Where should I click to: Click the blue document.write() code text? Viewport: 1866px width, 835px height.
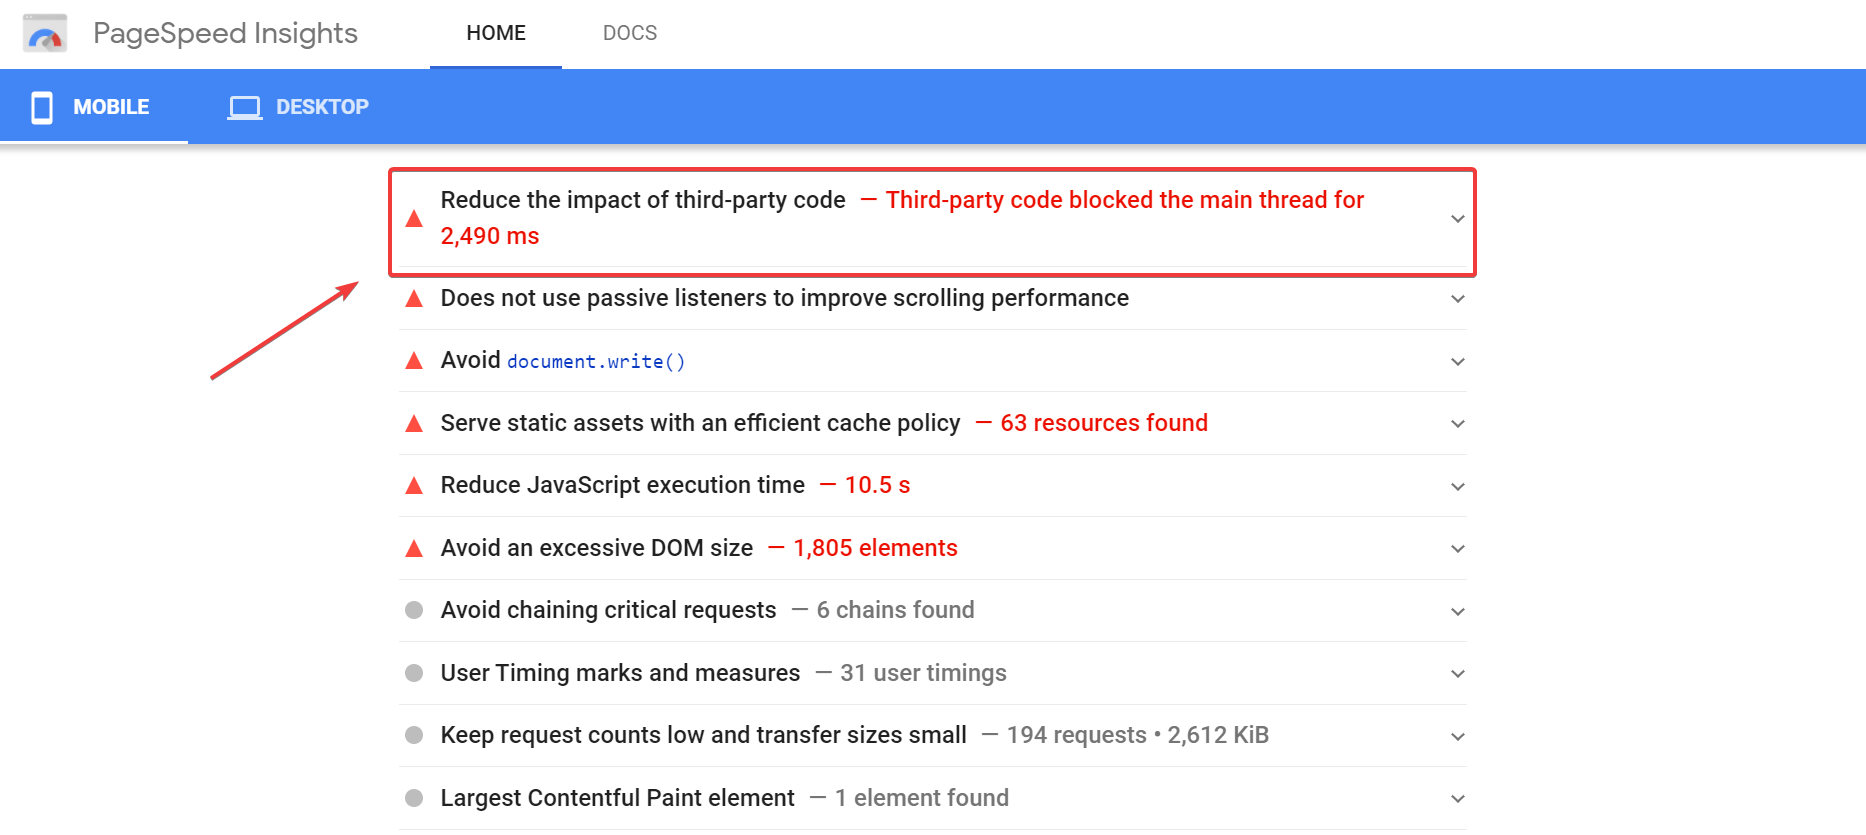point(596,362)
